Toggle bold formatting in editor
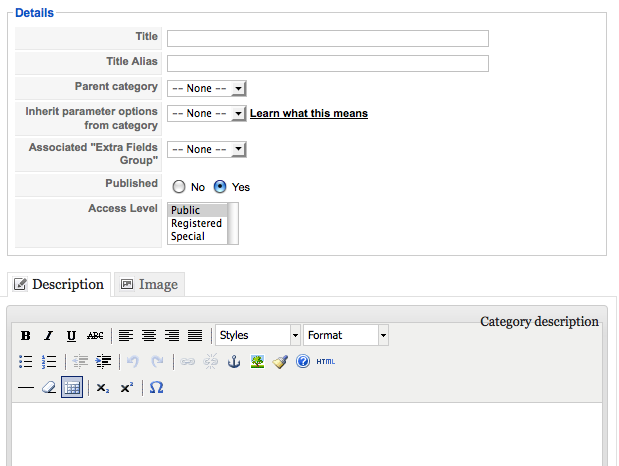Image resolution: width=619 pixels, height=466 pixels. 26,335
